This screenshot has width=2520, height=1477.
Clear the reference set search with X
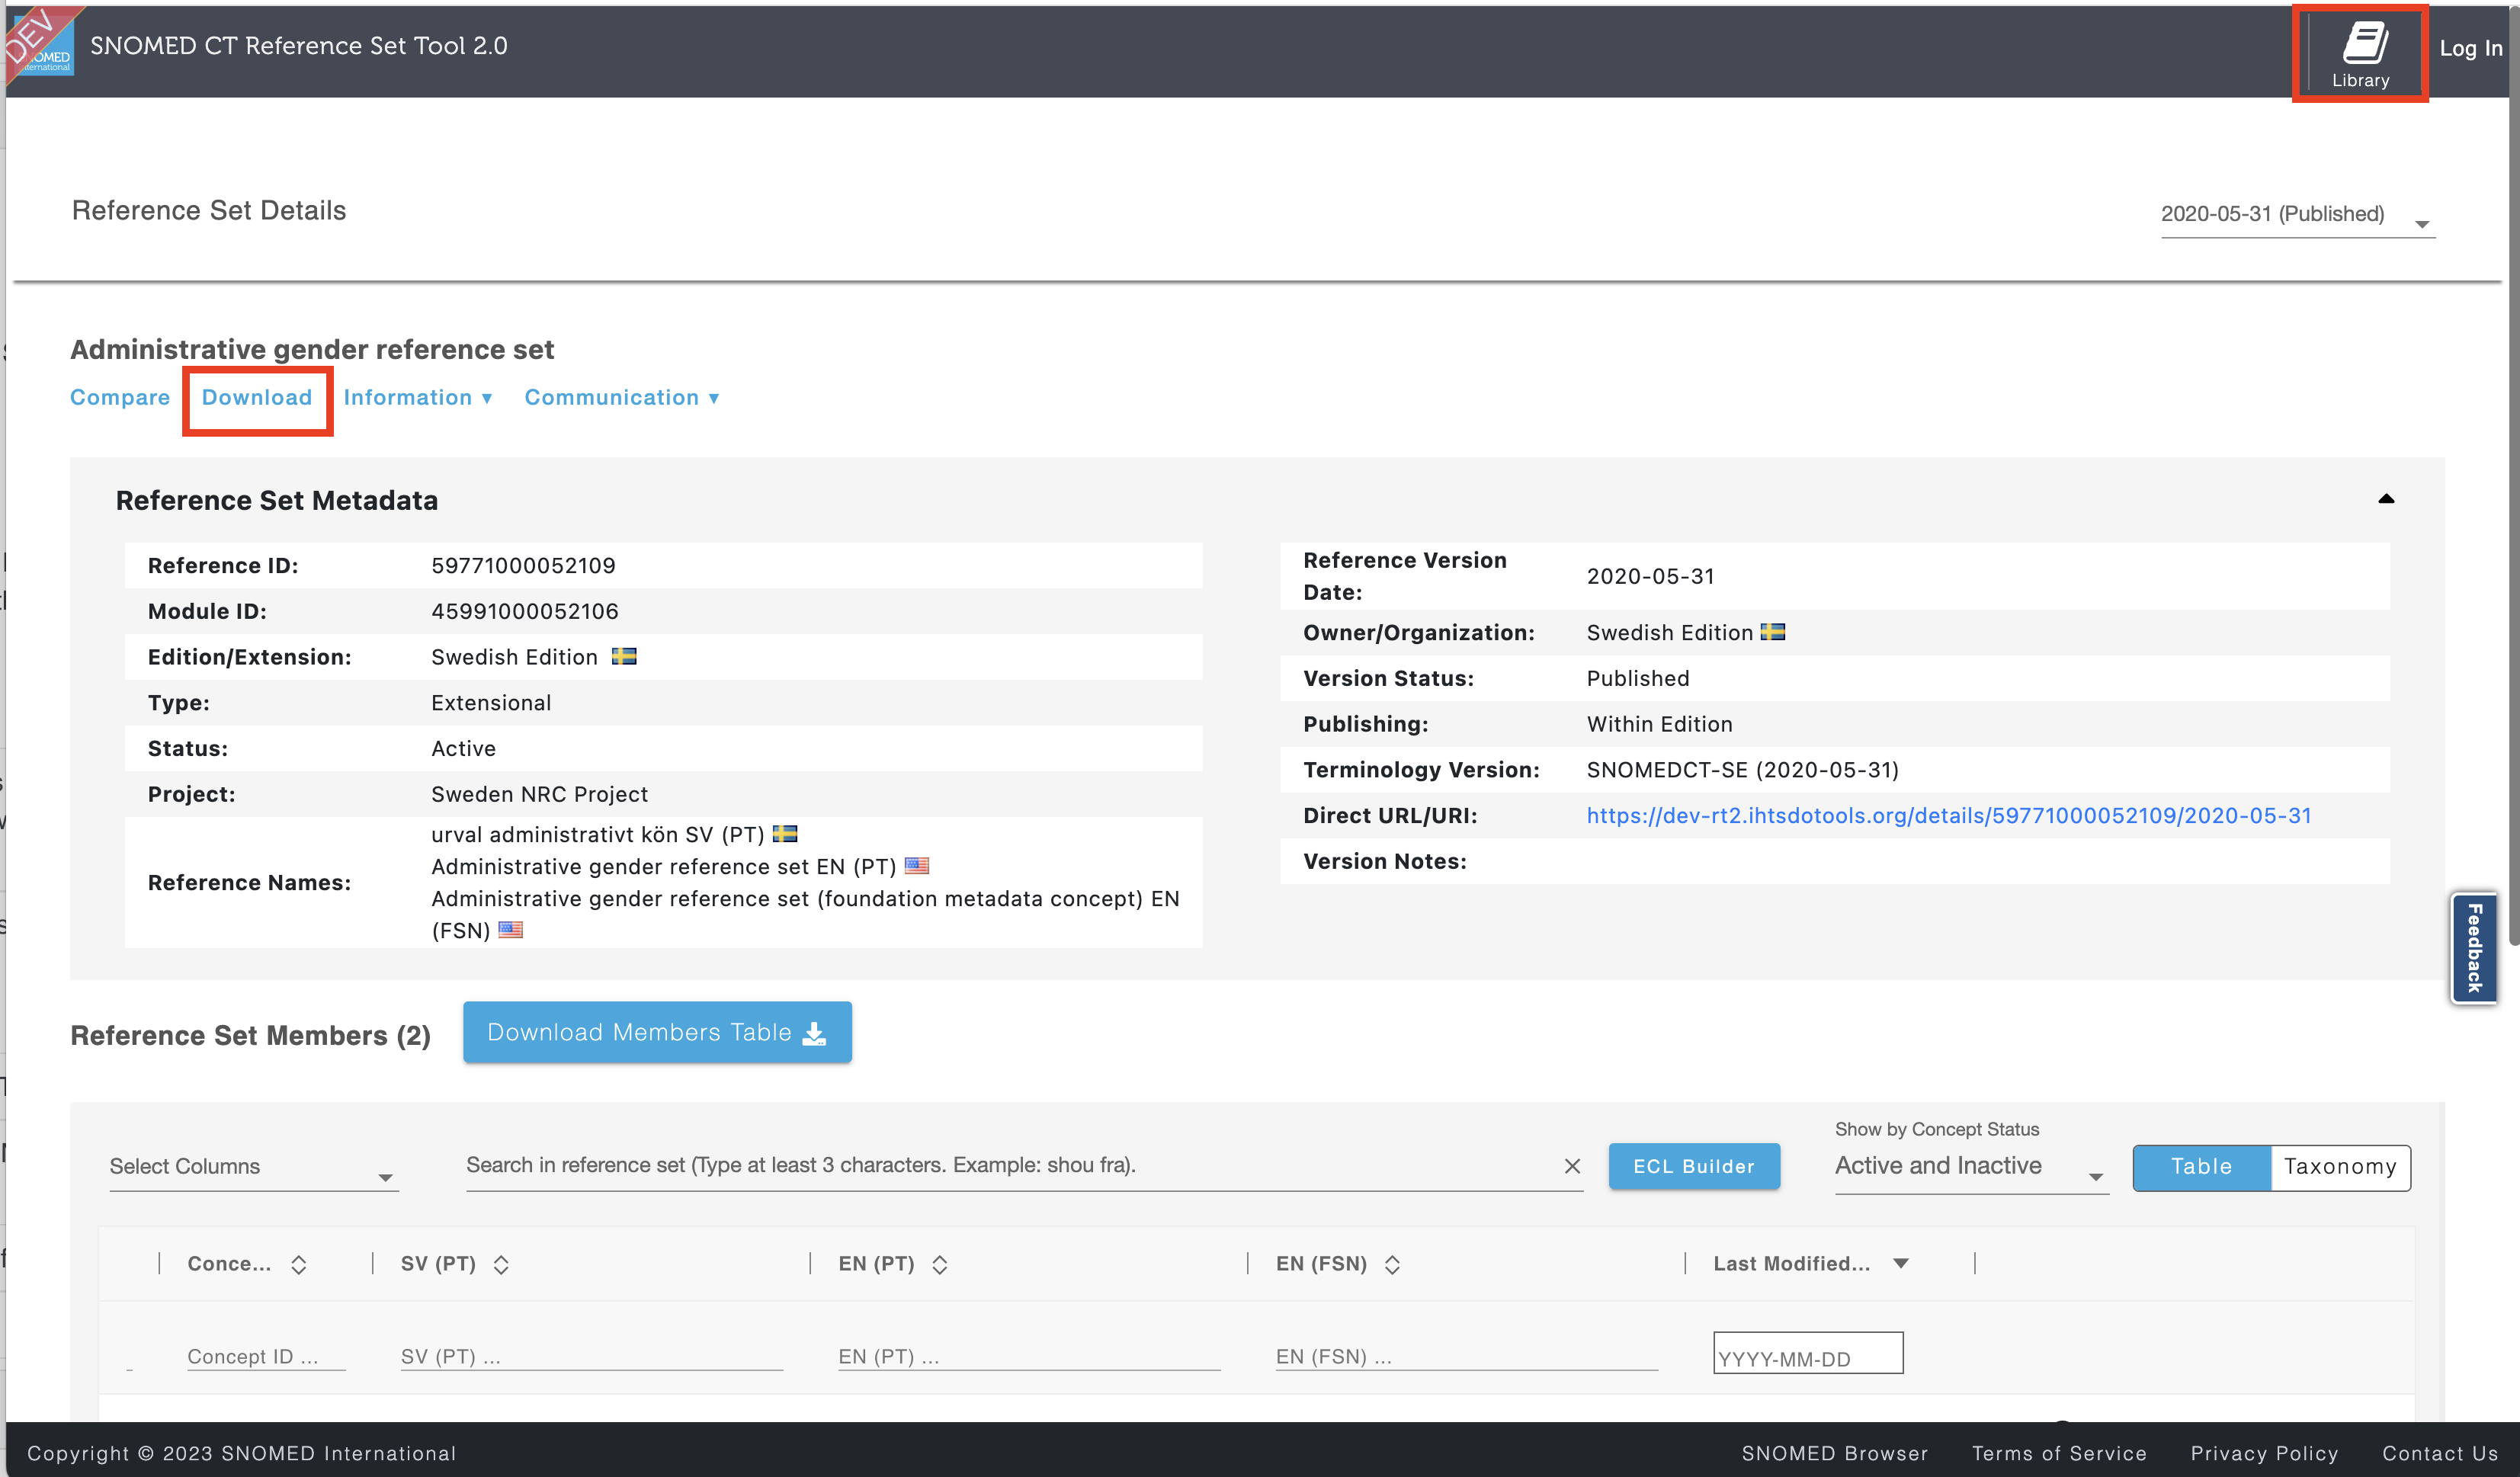[x=1572, y=1166]
